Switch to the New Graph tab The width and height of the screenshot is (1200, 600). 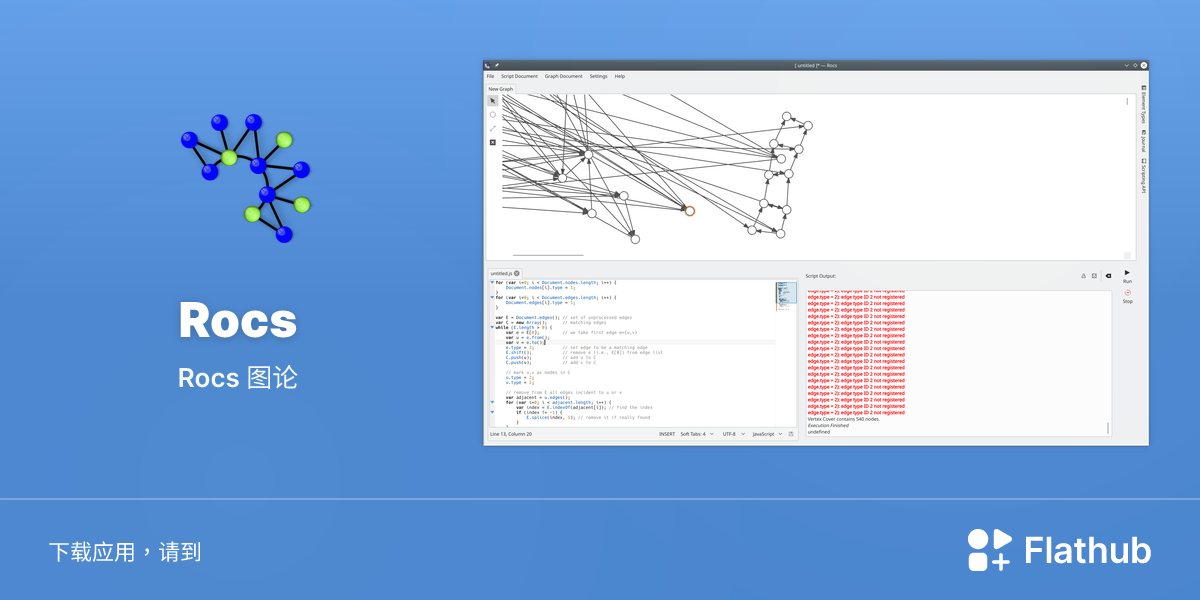(500, 89)
